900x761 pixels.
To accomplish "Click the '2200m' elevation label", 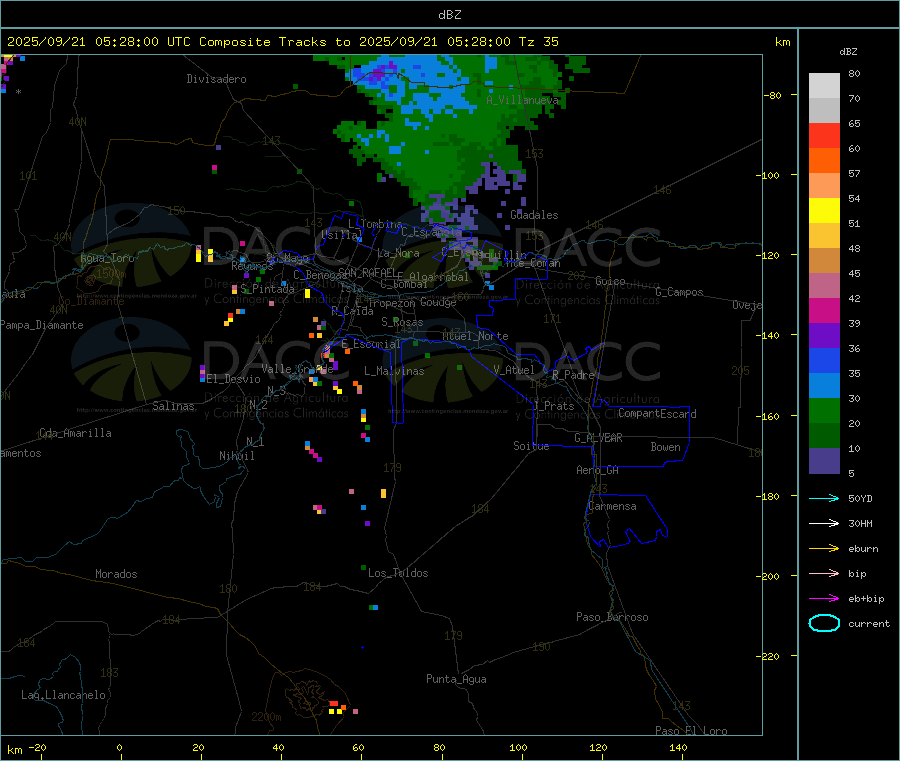I will (266, 717).
